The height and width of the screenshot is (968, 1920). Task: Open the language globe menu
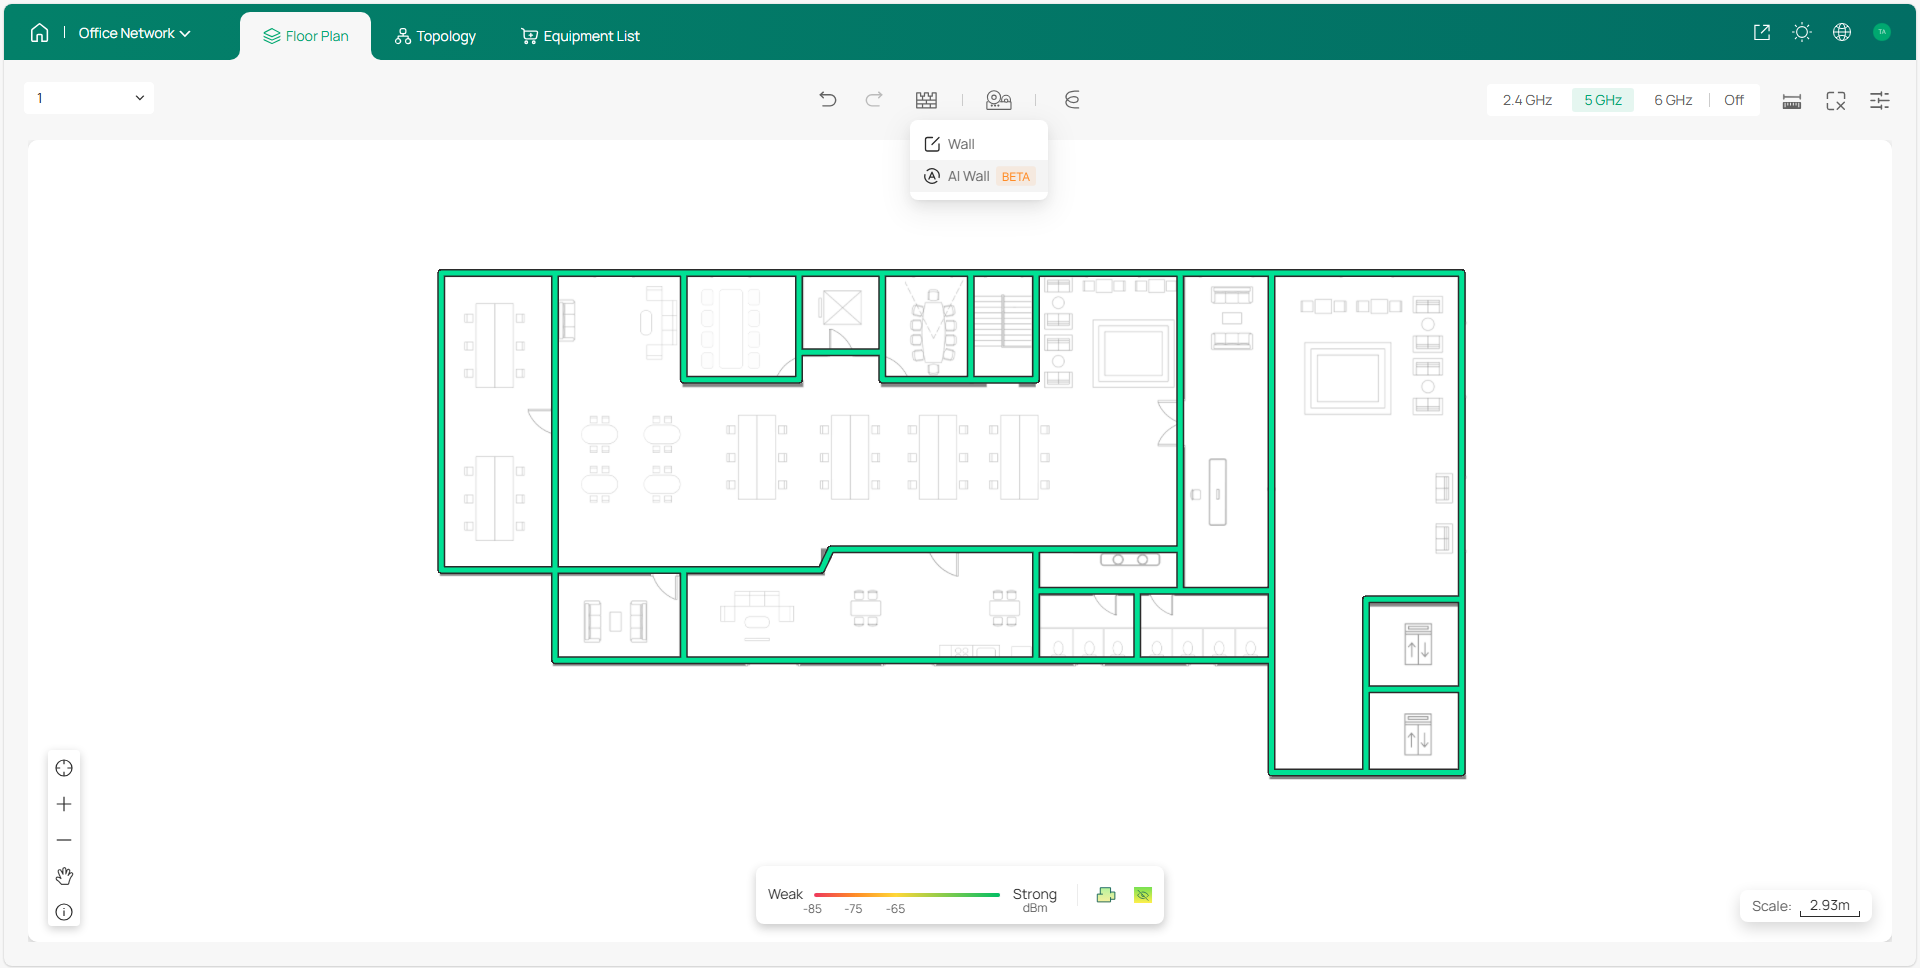tap(1841, 32)
